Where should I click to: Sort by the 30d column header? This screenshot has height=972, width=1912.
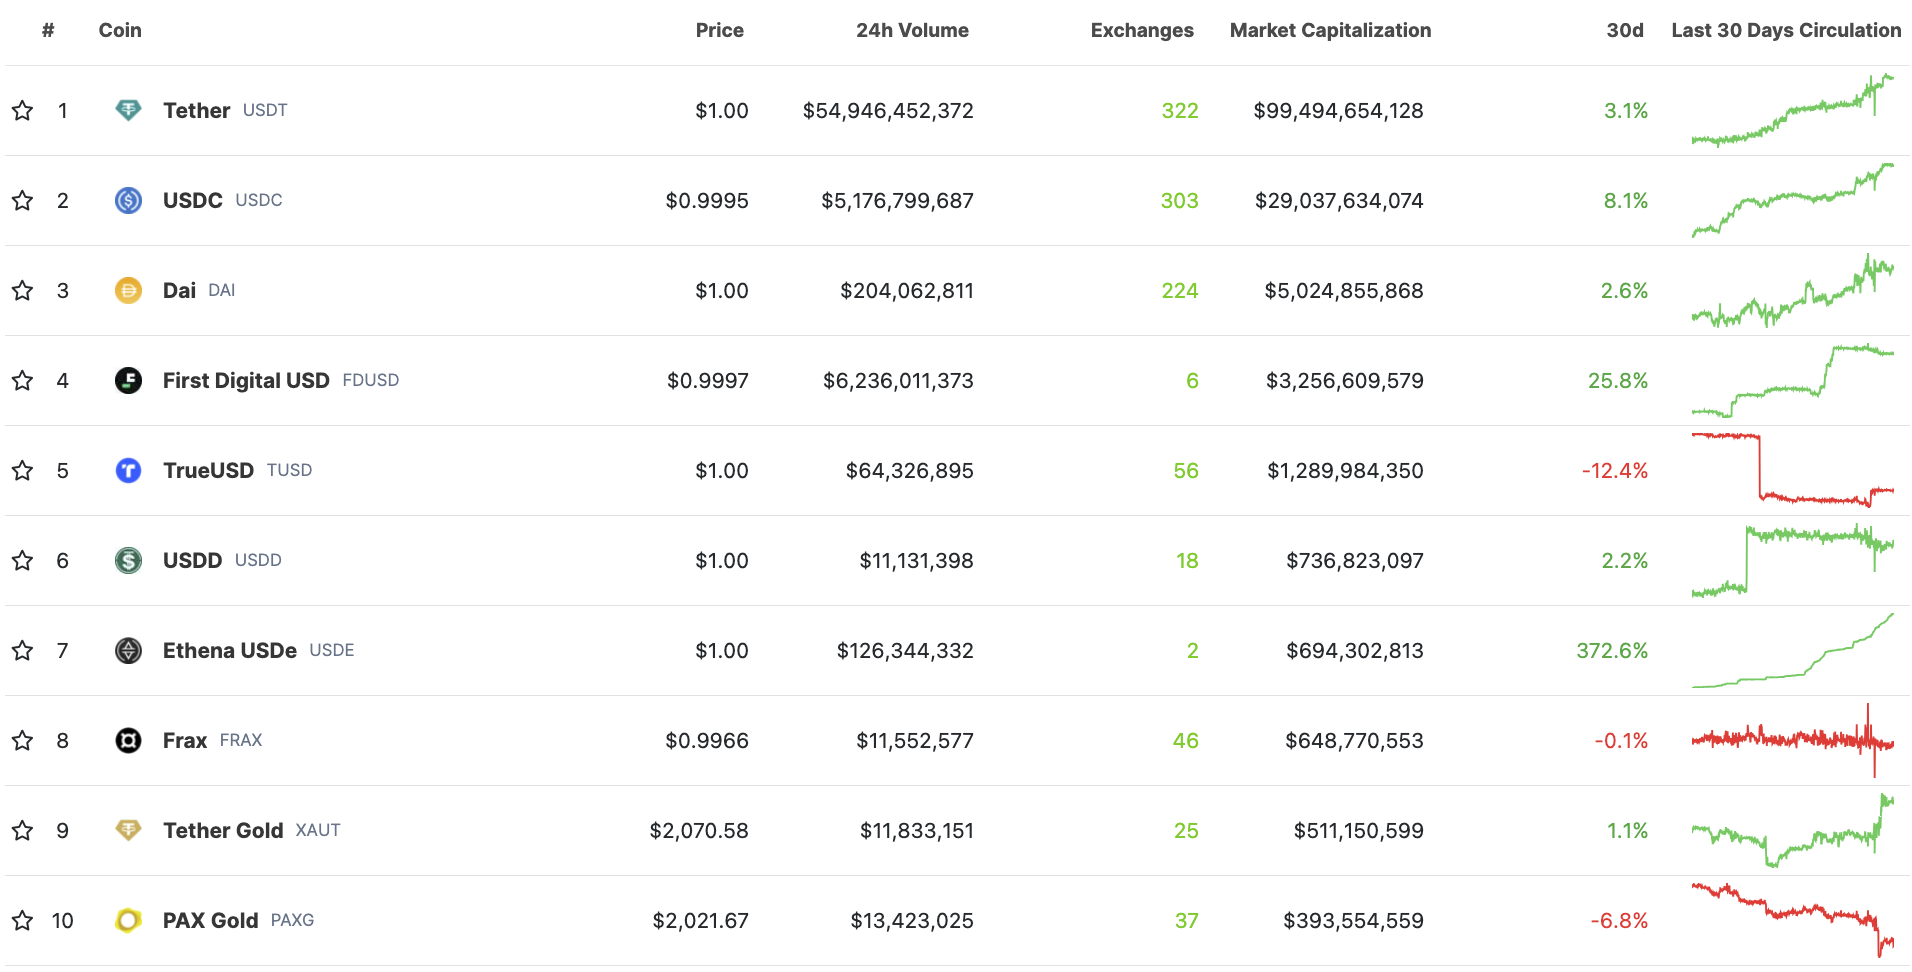point(1625,30)
